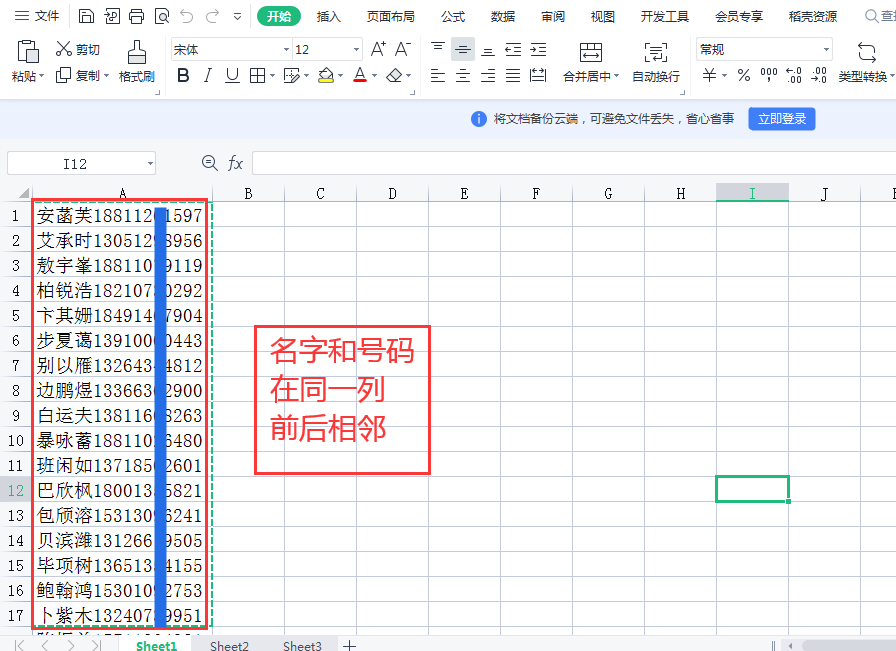The height and width of the screenshot is (651, 896).
Task: Click the eraser clear-format icon
Action: (394, 75)
